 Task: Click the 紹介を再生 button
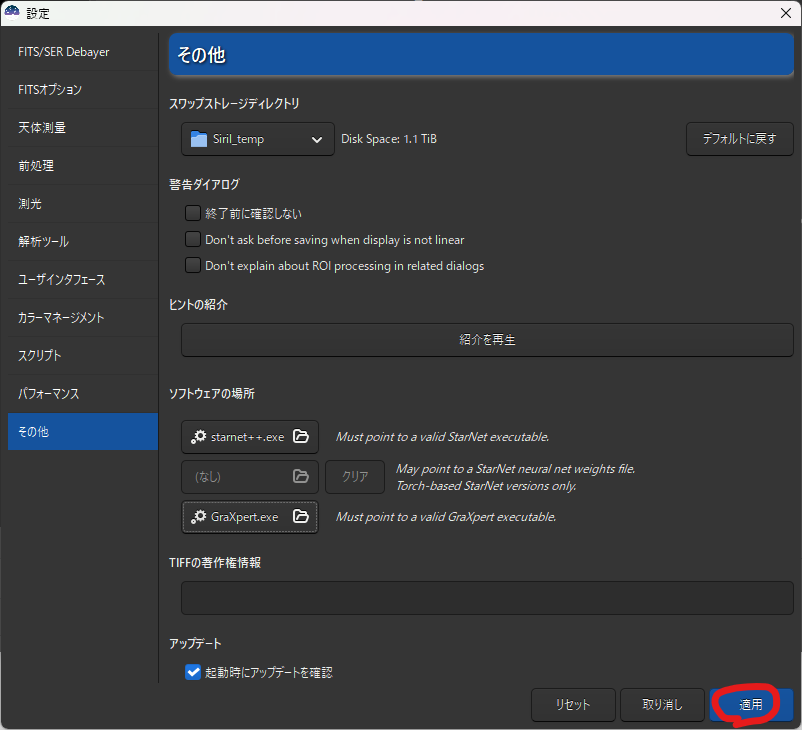click(x=487, y=340)
